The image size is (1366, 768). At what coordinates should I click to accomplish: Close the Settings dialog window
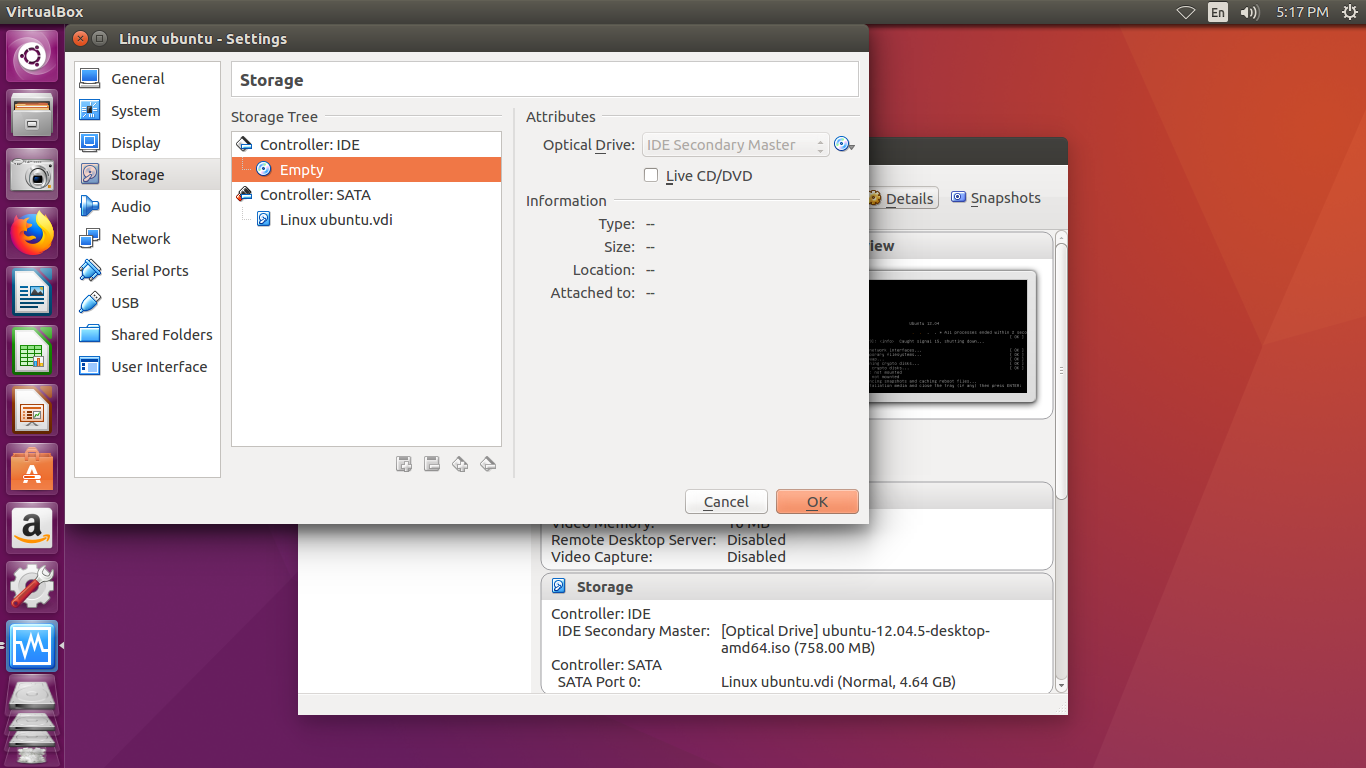click(80, 39)
